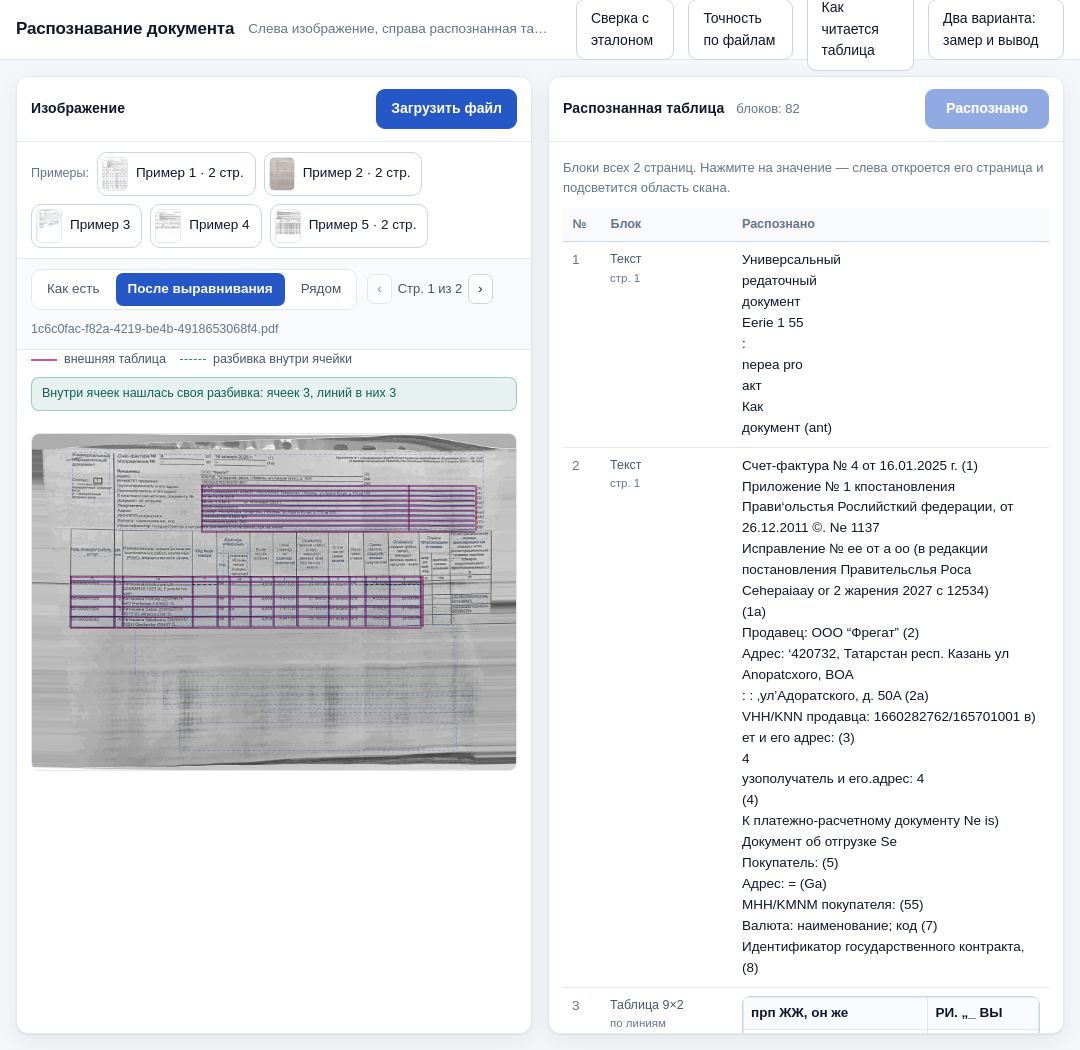The width and height of the screenshot is (1080, 1050).
Task: Open Два варианта: замер и вывод
Action: point(995,30)
